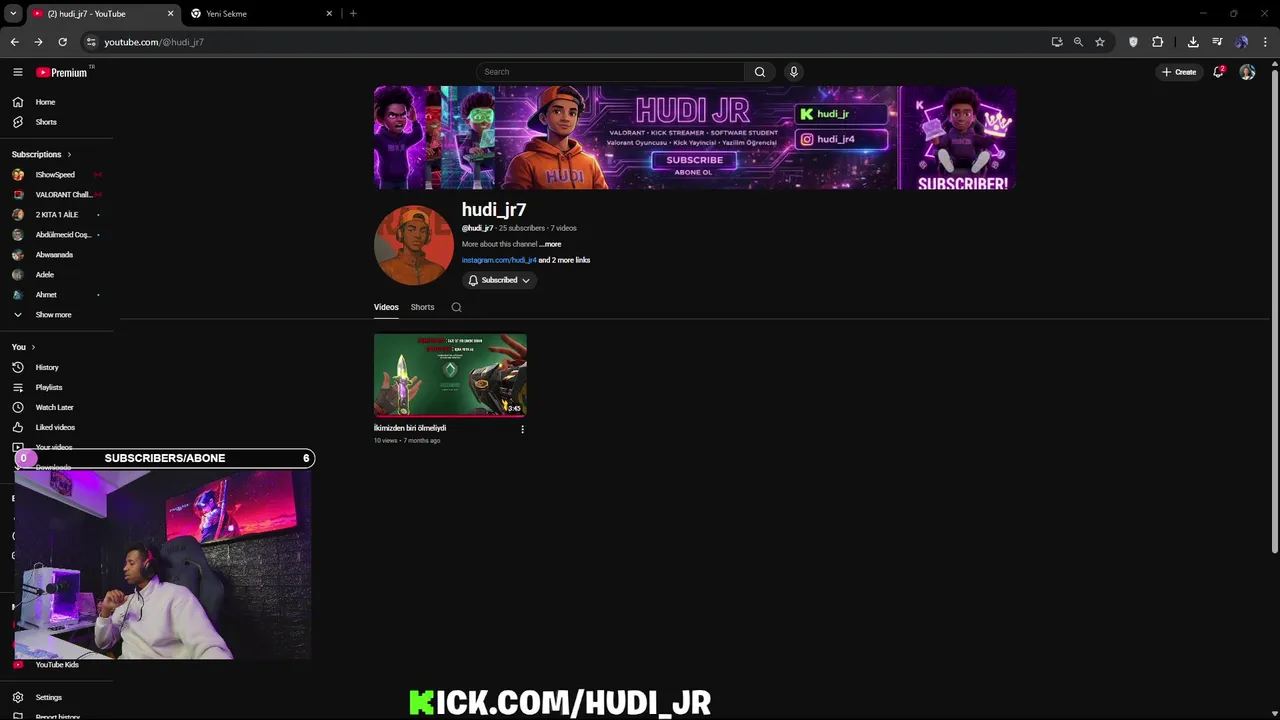Image resolution: width=1280 pixels, height=720 pixels.
Task: Open the 2 KITA 1 AİLE channel
Action: 56,215
